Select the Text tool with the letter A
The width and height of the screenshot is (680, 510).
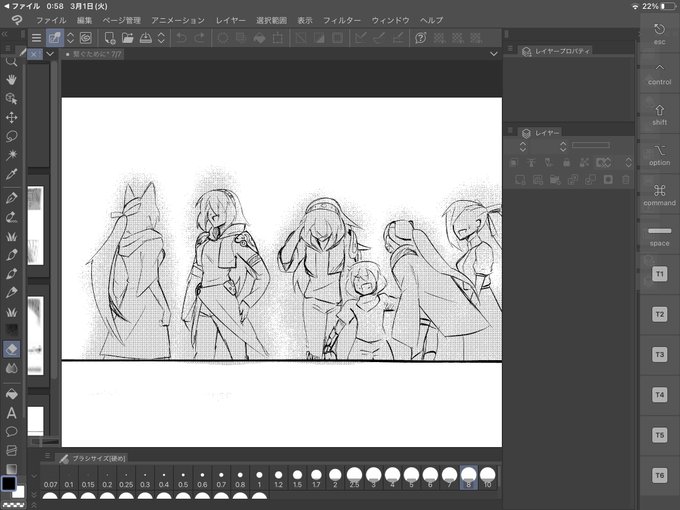[11, 413]
